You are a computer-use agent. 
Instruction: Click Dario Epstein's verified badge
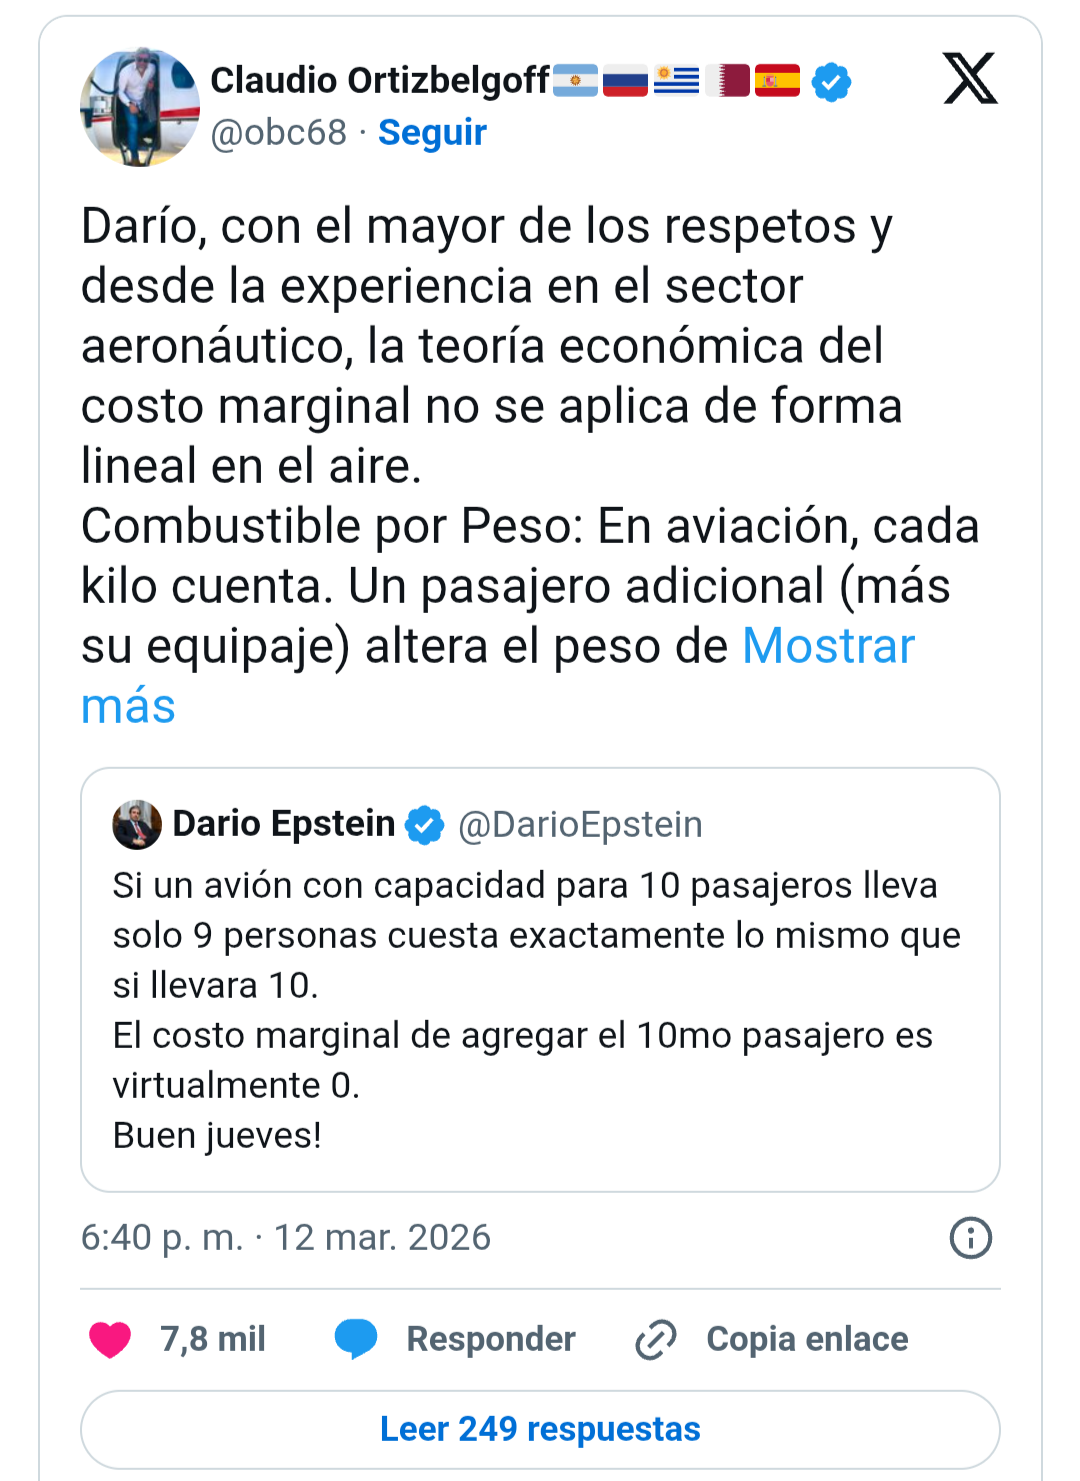pyautogui.click(x=425, y=825)
